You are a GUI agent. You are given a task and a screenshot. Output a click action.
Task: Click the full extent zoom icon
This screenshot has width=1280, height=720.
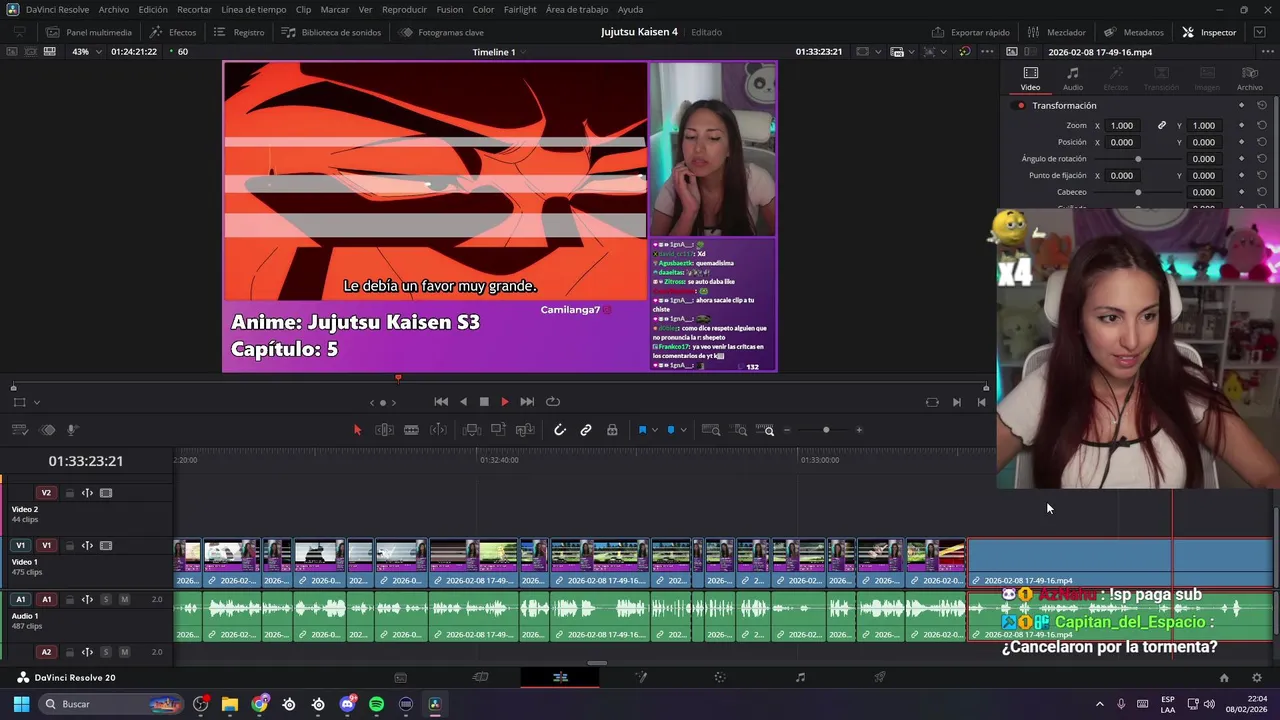(711, 430)
